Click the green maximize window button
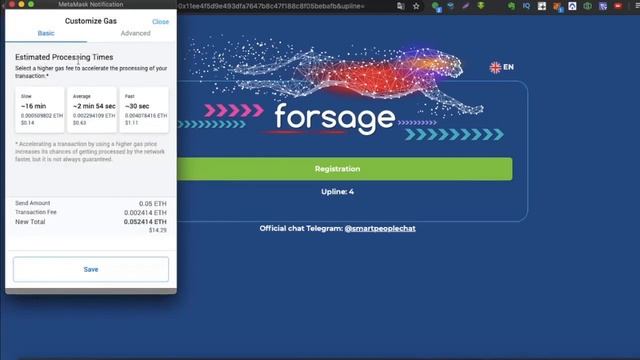The height and width of the screenshot is (360, 640). coord(31,4)
